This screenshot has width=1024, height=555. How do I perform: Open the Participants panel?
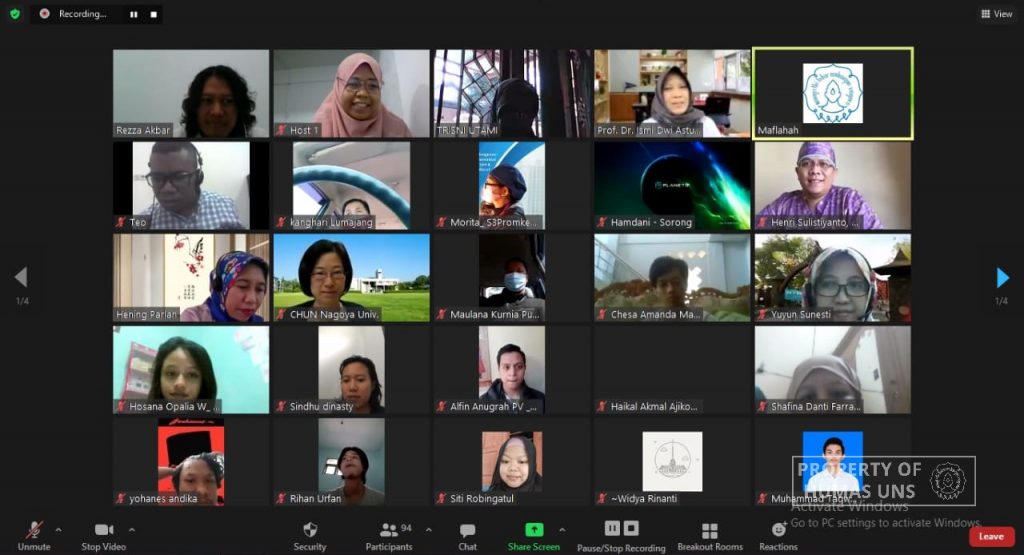(389, 535)
